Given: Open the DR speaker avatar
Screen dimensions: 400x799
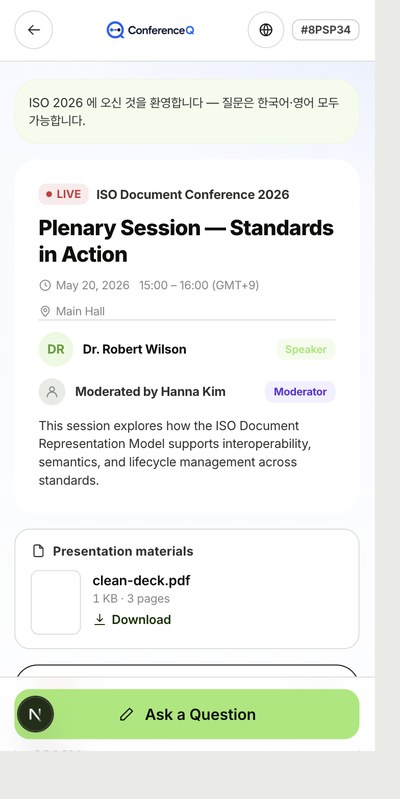Looking at the screenshot, I should pos(56,350).
